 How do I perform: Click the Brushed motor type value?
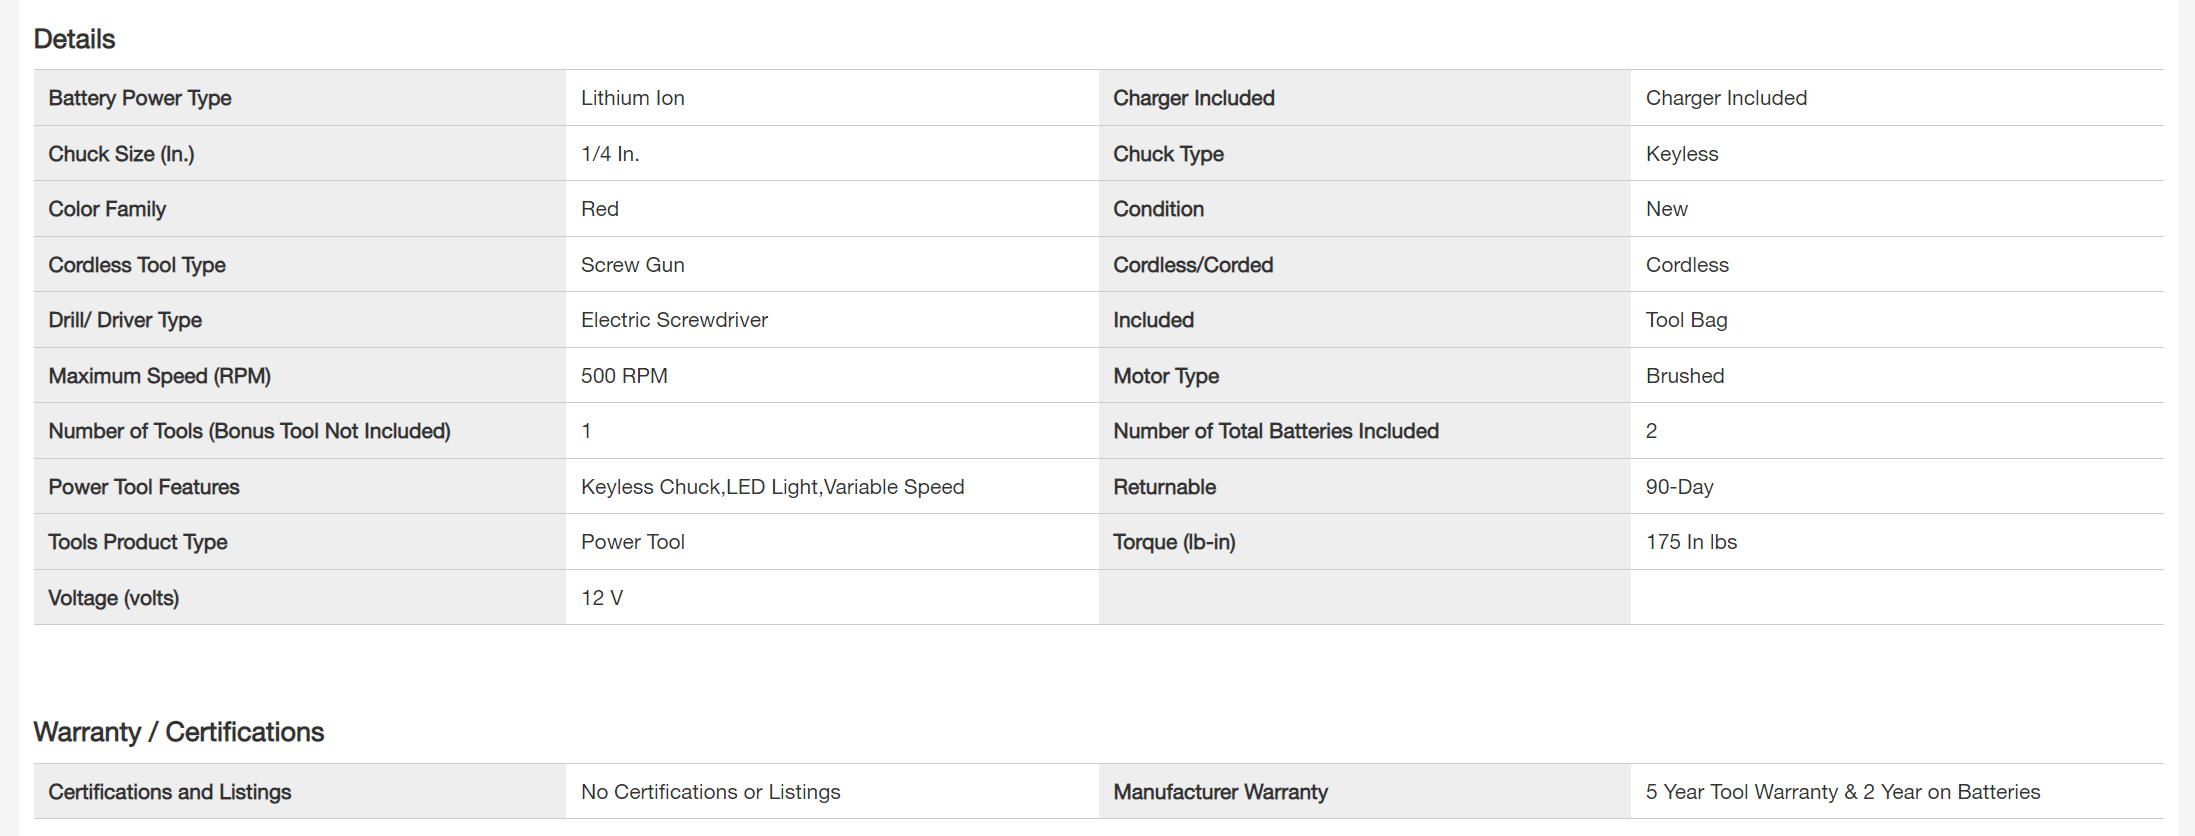(1685, 376)
